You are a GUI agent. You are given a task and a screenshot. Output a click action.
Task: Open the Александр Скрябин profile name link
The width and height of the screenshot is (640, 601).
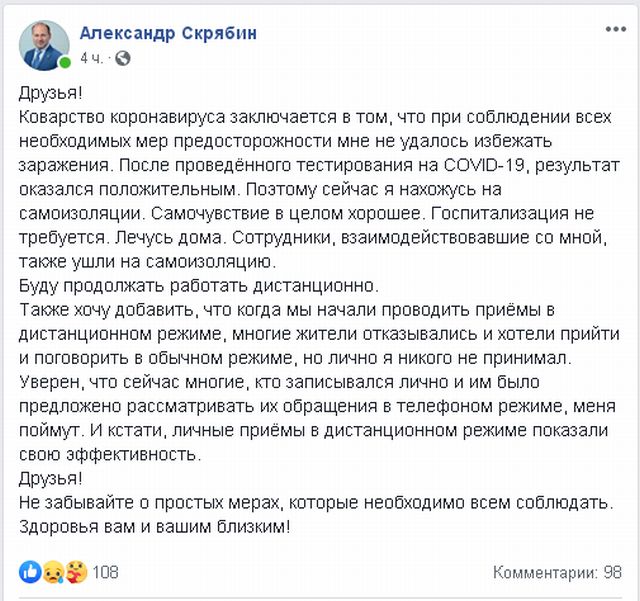tap(168, 33)
